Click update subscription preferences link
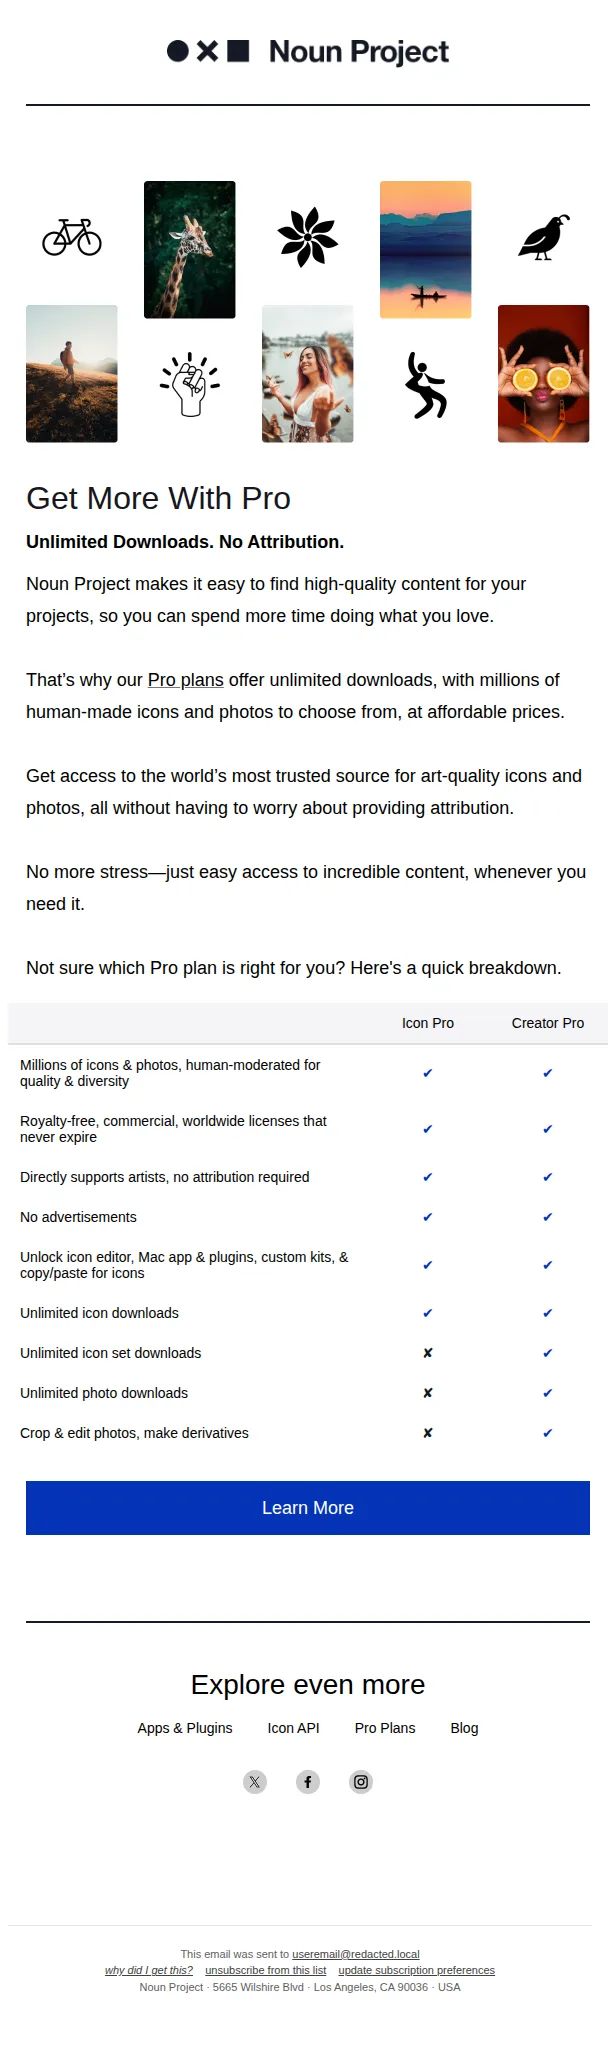The height and width of the screenshot is (2045, 608). pos(417,1970)
